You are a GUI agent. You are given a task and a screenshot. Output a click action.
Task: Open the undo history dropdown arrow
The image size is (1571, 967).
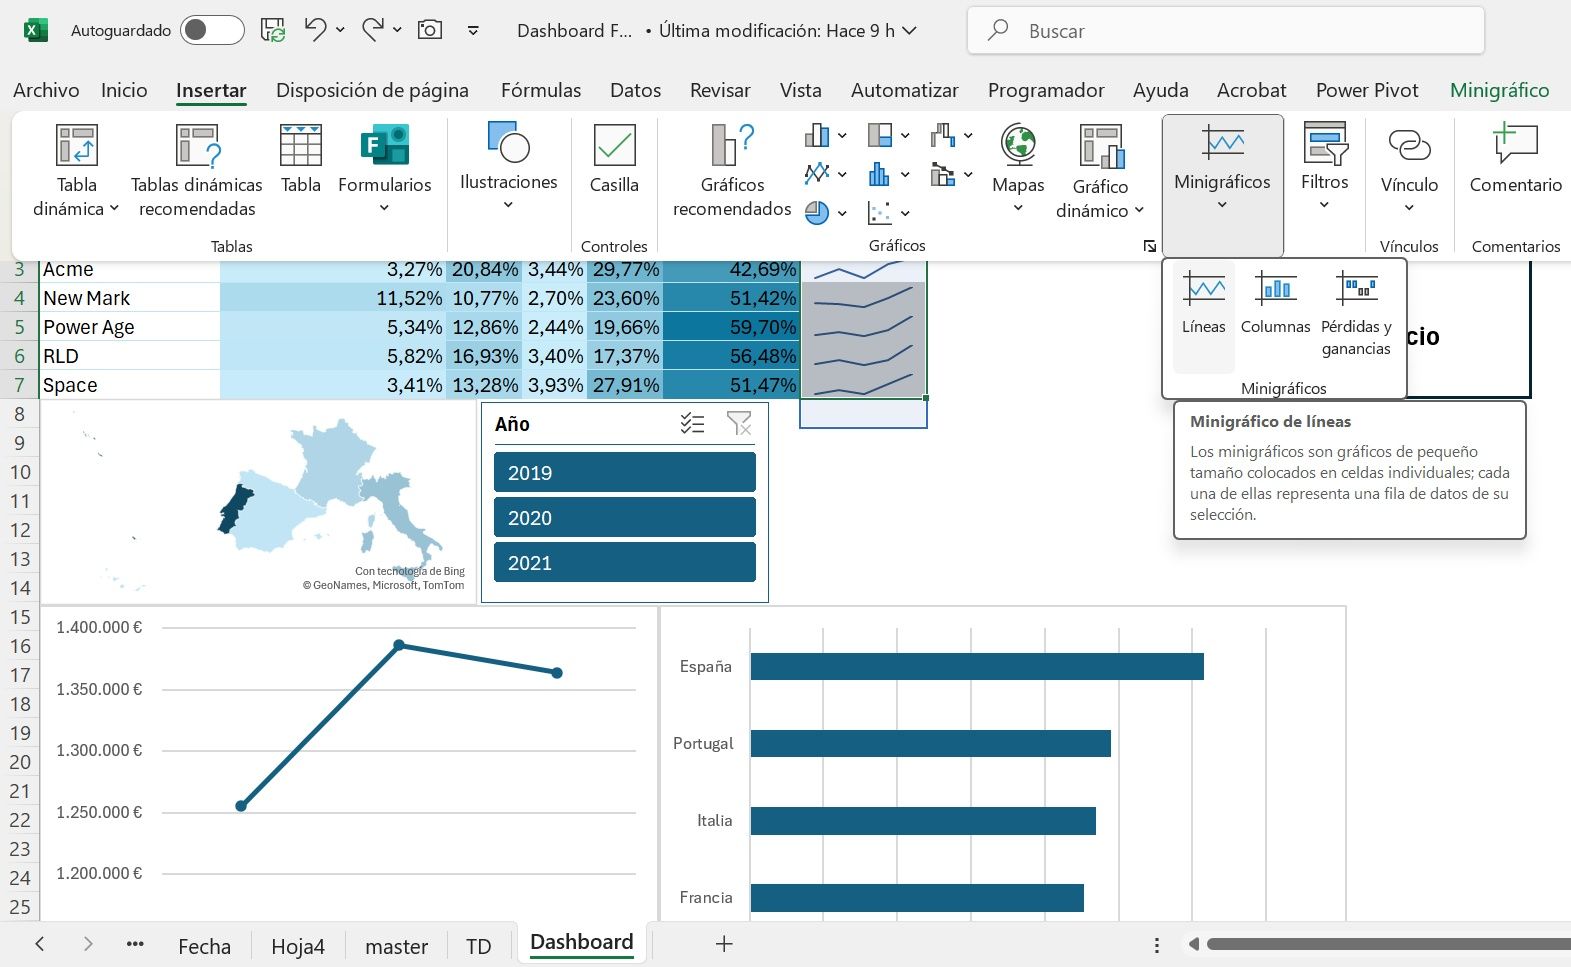pos(340,30)
